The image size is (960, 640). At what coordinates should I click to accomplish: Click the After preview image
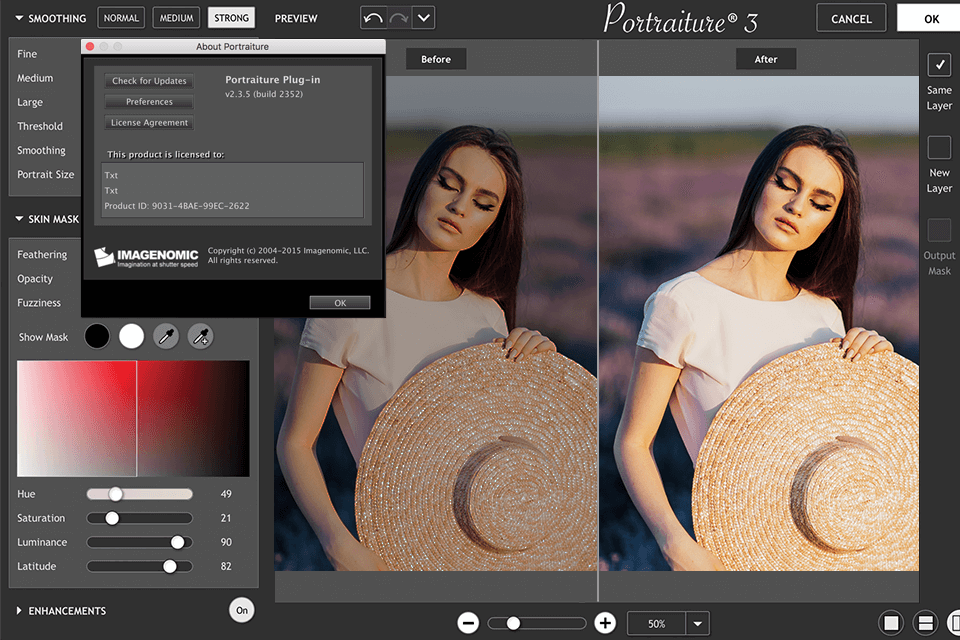pyautogui.click(x=759, y=323)
